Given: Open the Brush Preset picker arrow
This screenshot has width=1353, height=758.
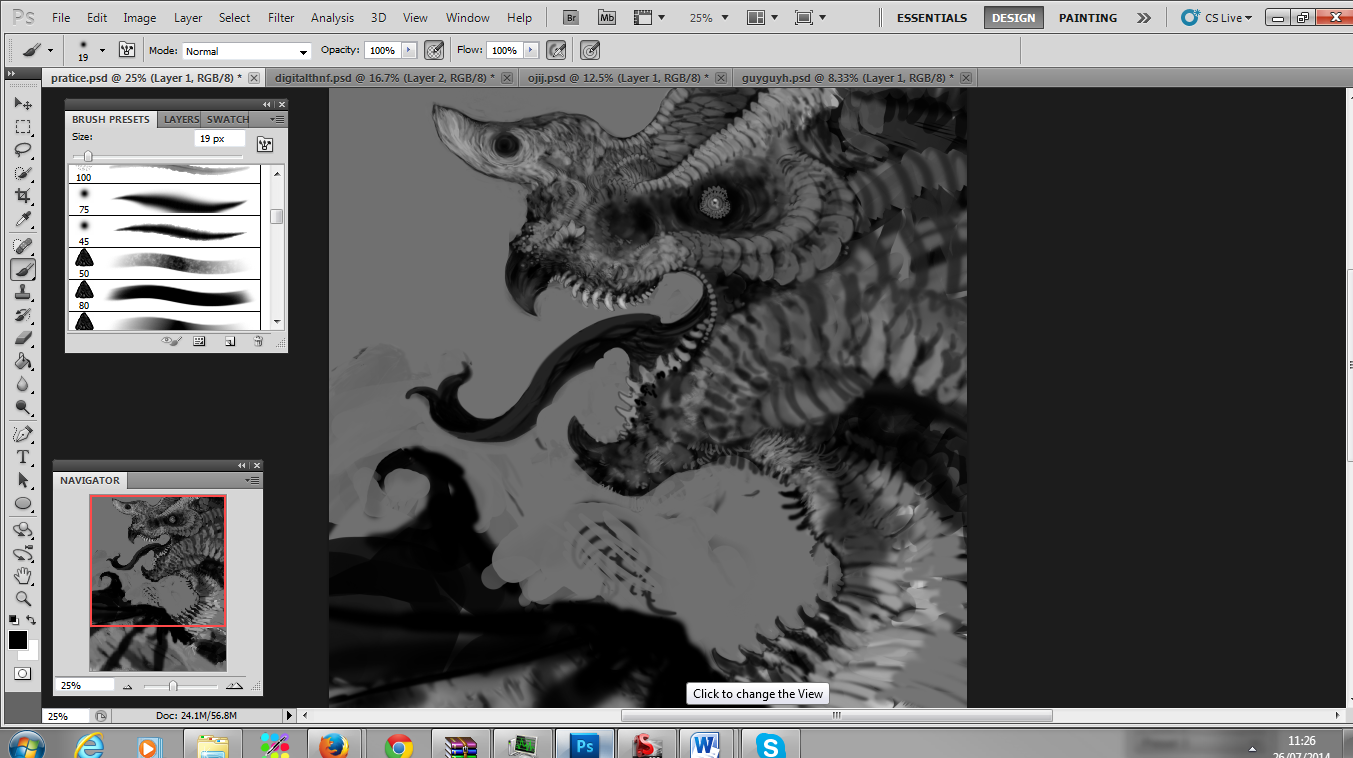Looking at the screenshot, I should pos(102,50).
